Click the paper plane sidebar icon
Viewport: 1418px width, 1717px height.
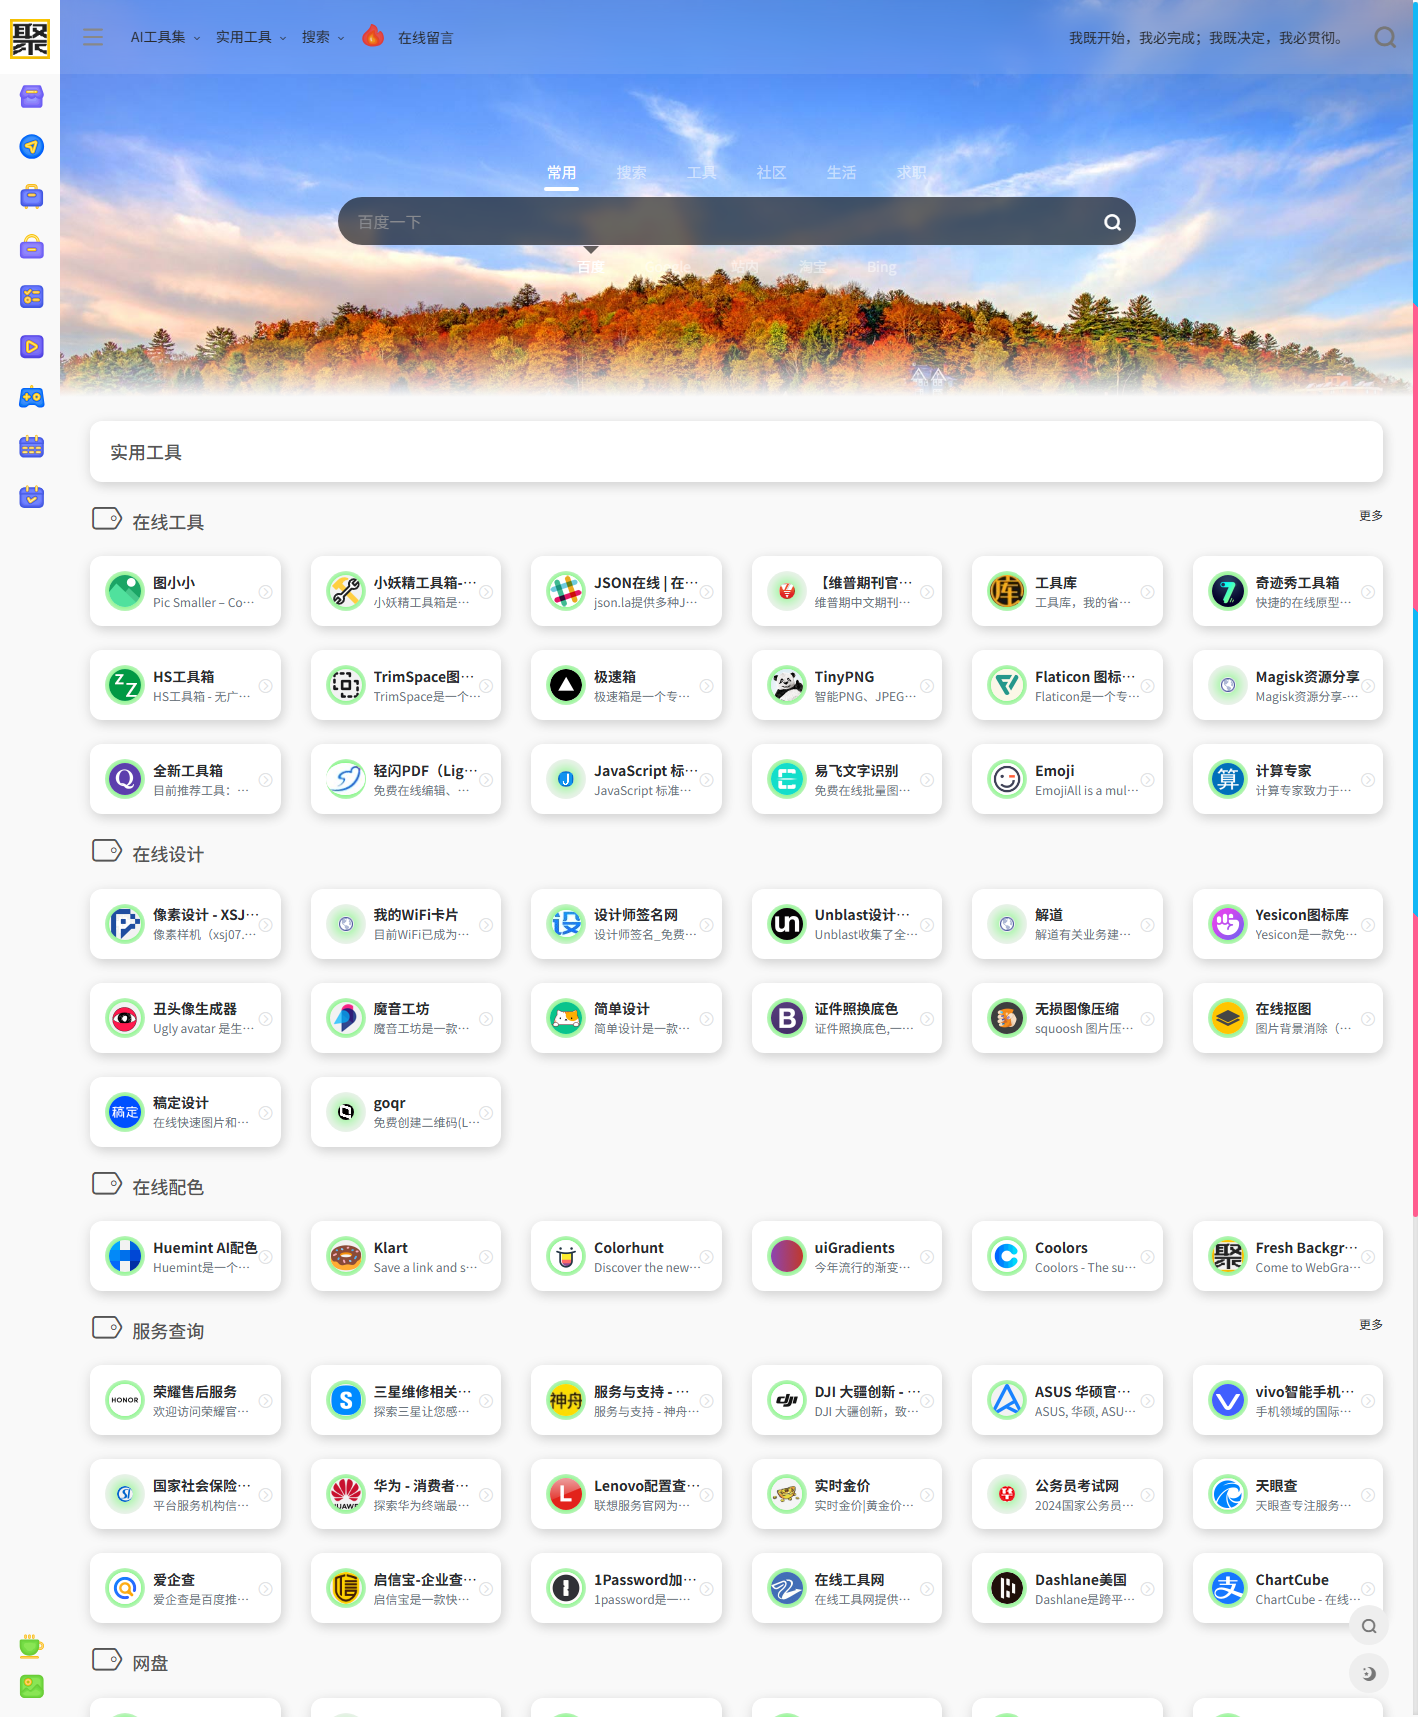pyautogui.click(x=32, y=147)
